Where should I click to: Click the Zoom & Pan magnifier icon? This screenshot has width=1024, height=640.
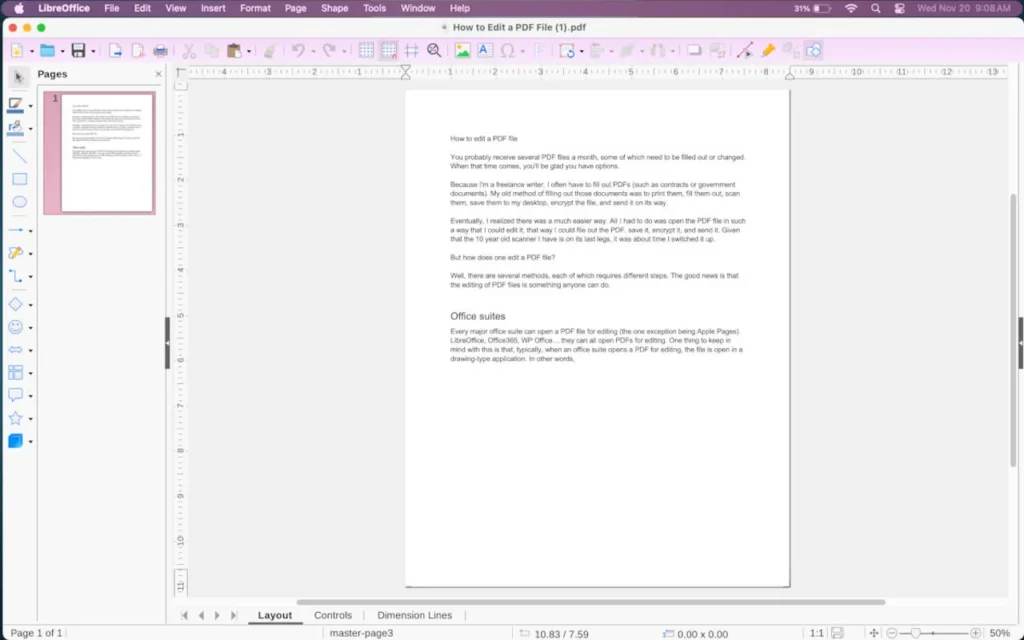click(434, 51)
